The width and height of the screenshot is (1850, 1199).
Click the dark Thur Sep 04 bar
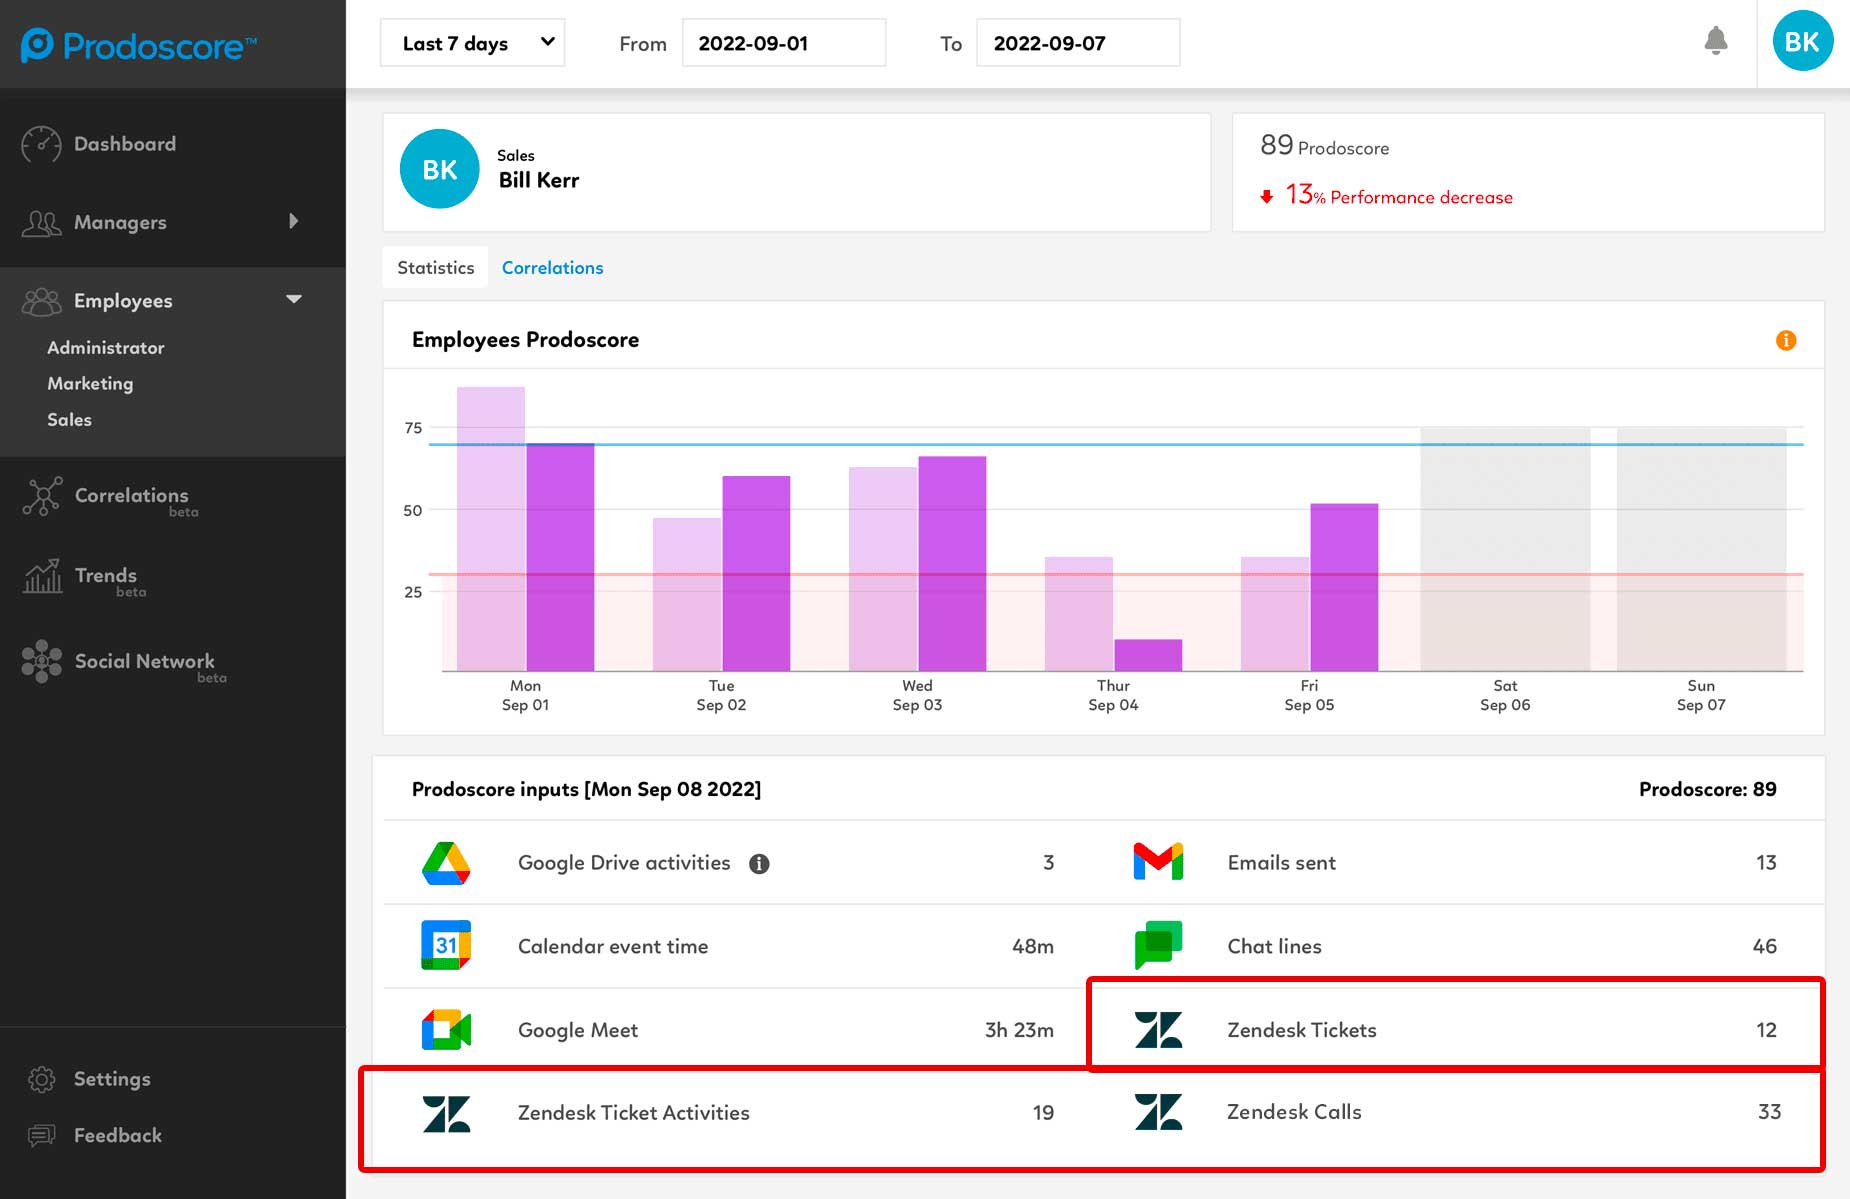coord(1148,655)
